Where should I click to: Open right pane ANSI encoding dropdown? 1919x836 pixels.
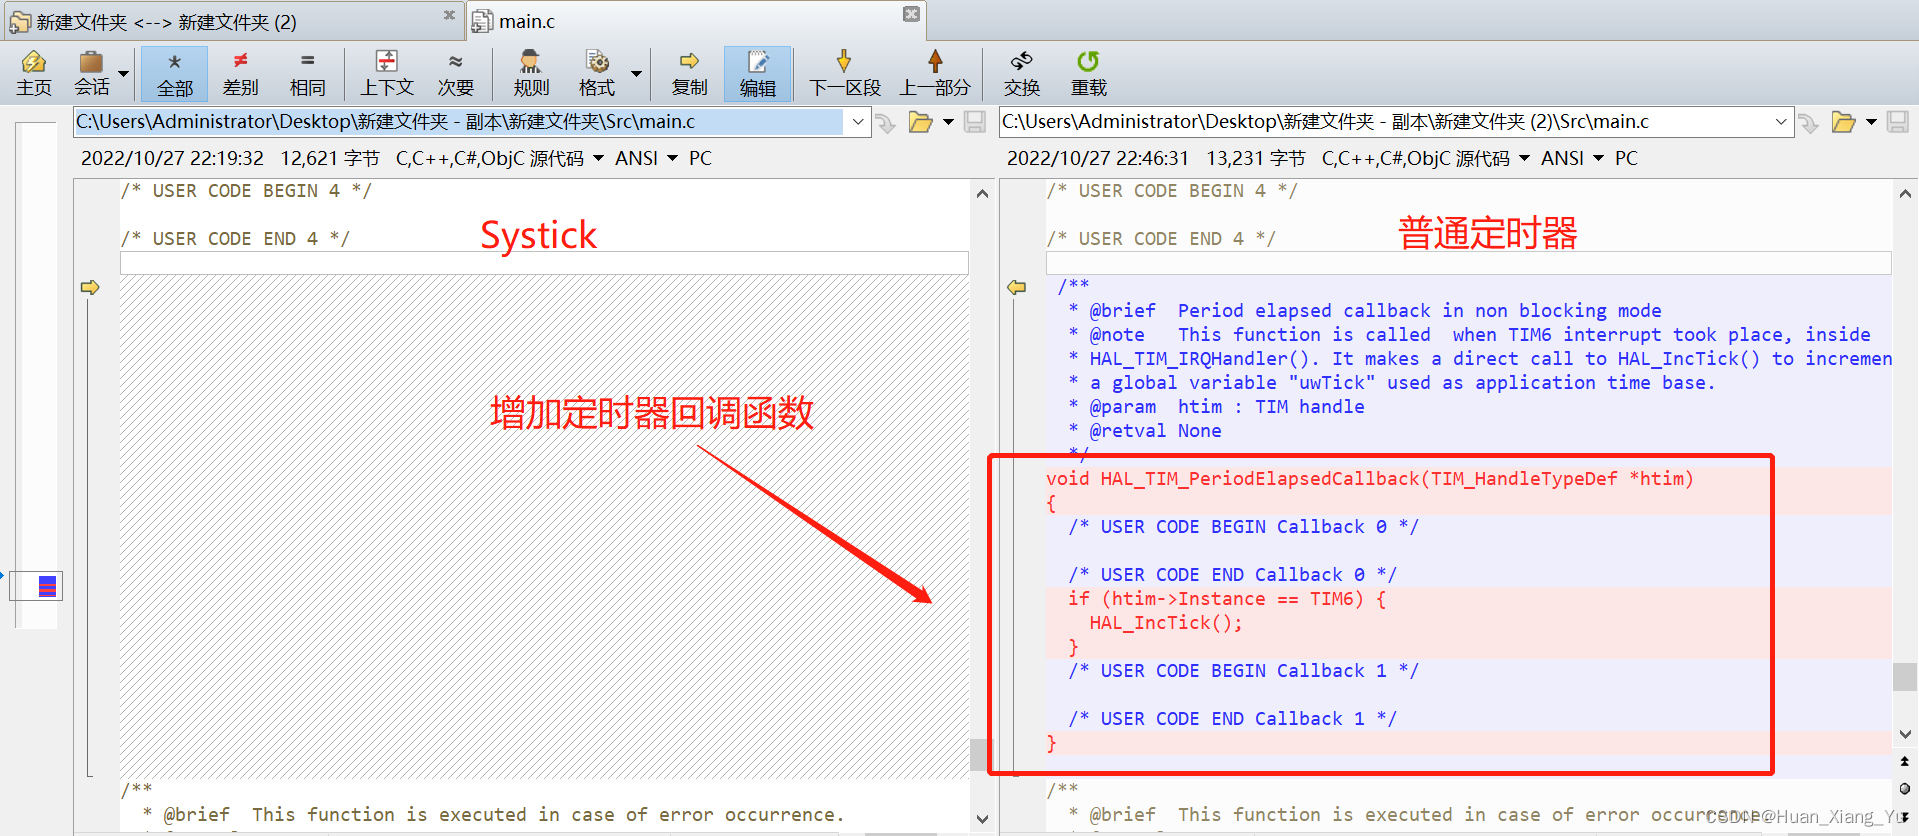(1572, 158)
